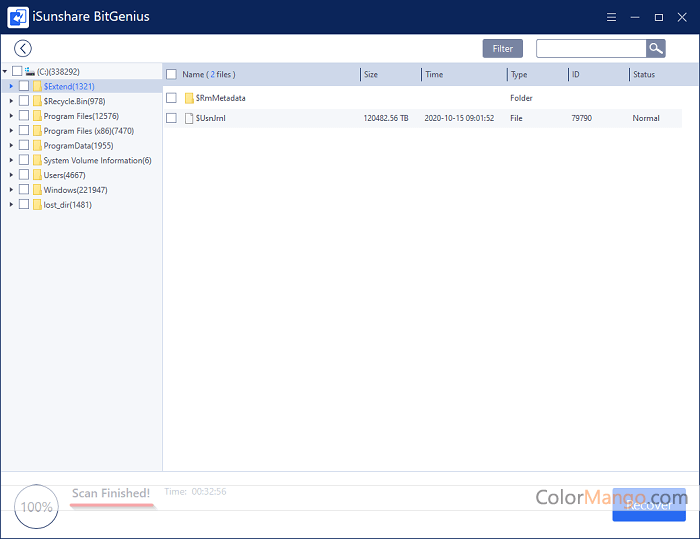Collapse the (C:) drive tree root
This screenshot has width=700, height=539.
[x=5, y=71]
